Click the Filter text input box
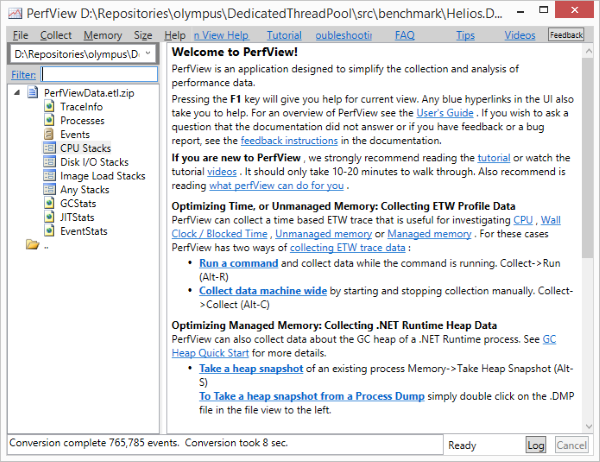Screen dimensions: 600x462 [x=98, y=74]
